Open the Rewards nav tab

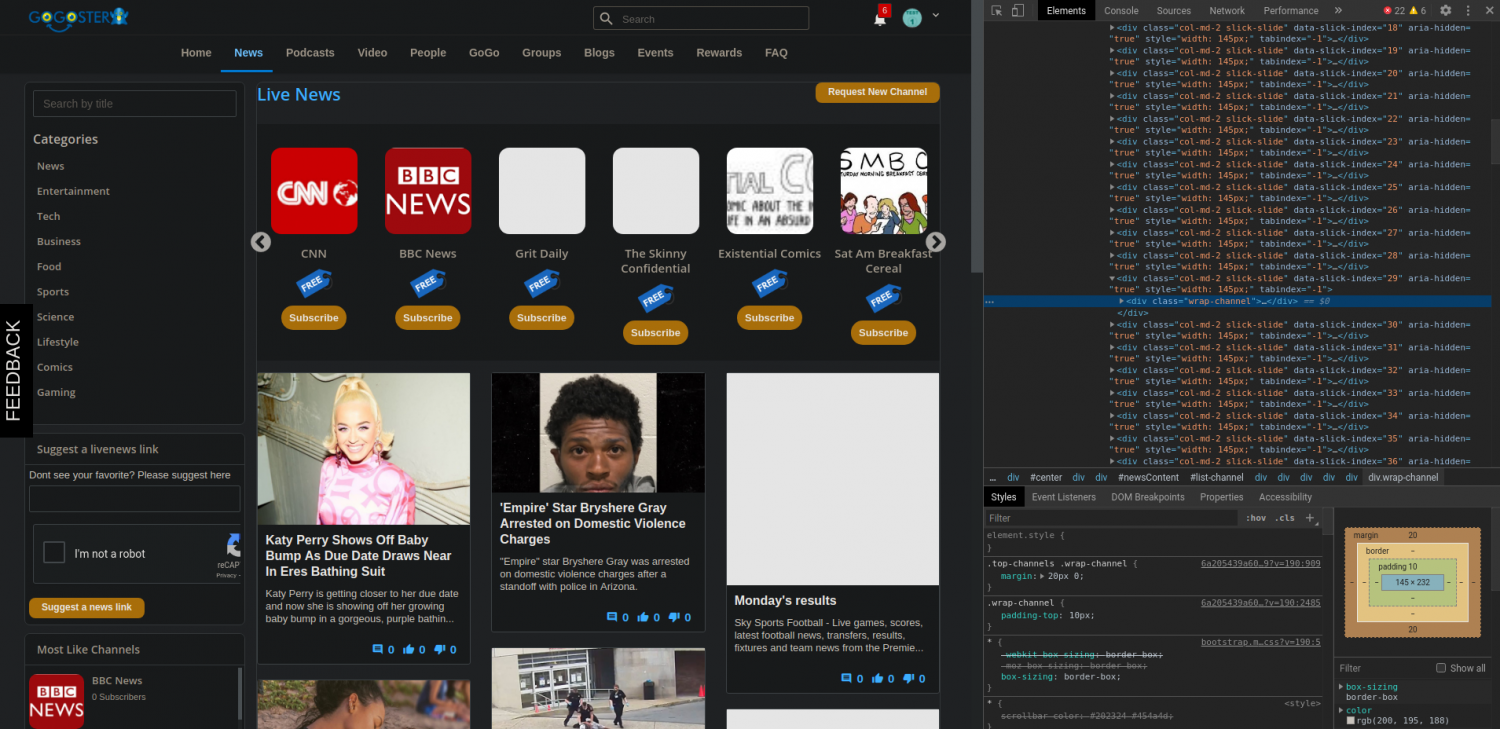click(719, 53)
